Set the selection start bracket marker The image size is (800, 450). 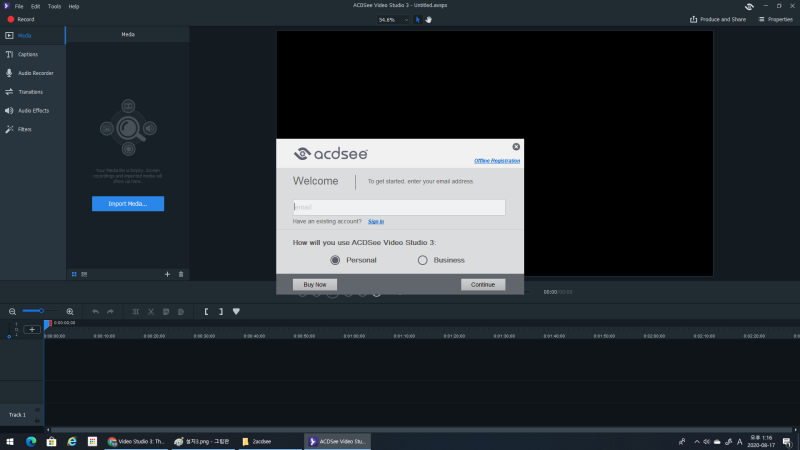pos(206,311)
